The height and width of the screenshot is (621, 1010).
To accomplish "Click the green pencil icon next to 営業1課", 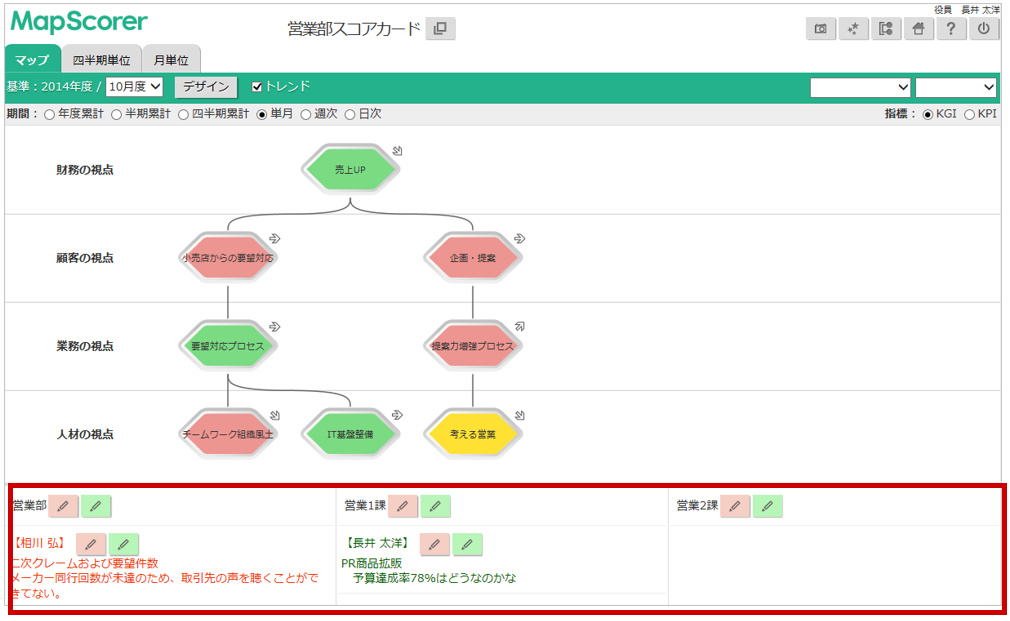I will [x=435, y=506].
